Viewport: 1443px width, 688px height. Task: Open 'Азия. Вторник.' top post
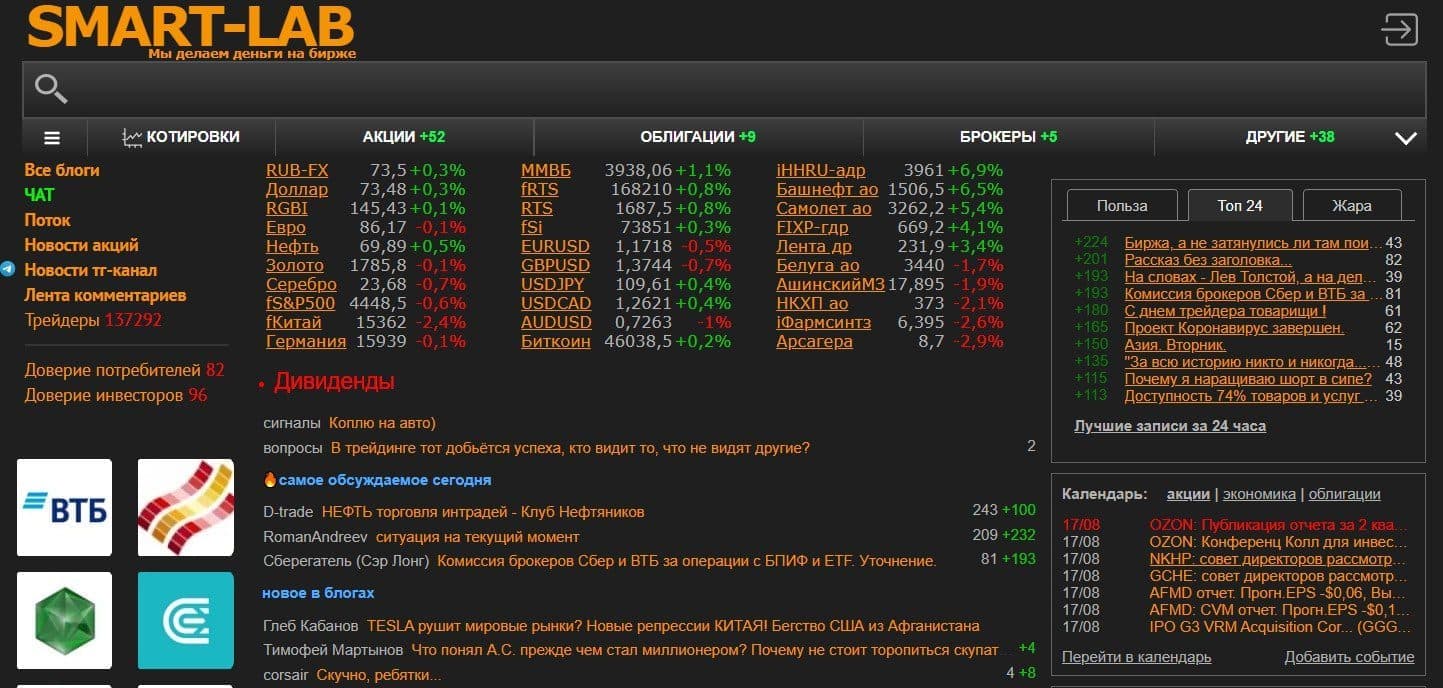coord(1175,344)
